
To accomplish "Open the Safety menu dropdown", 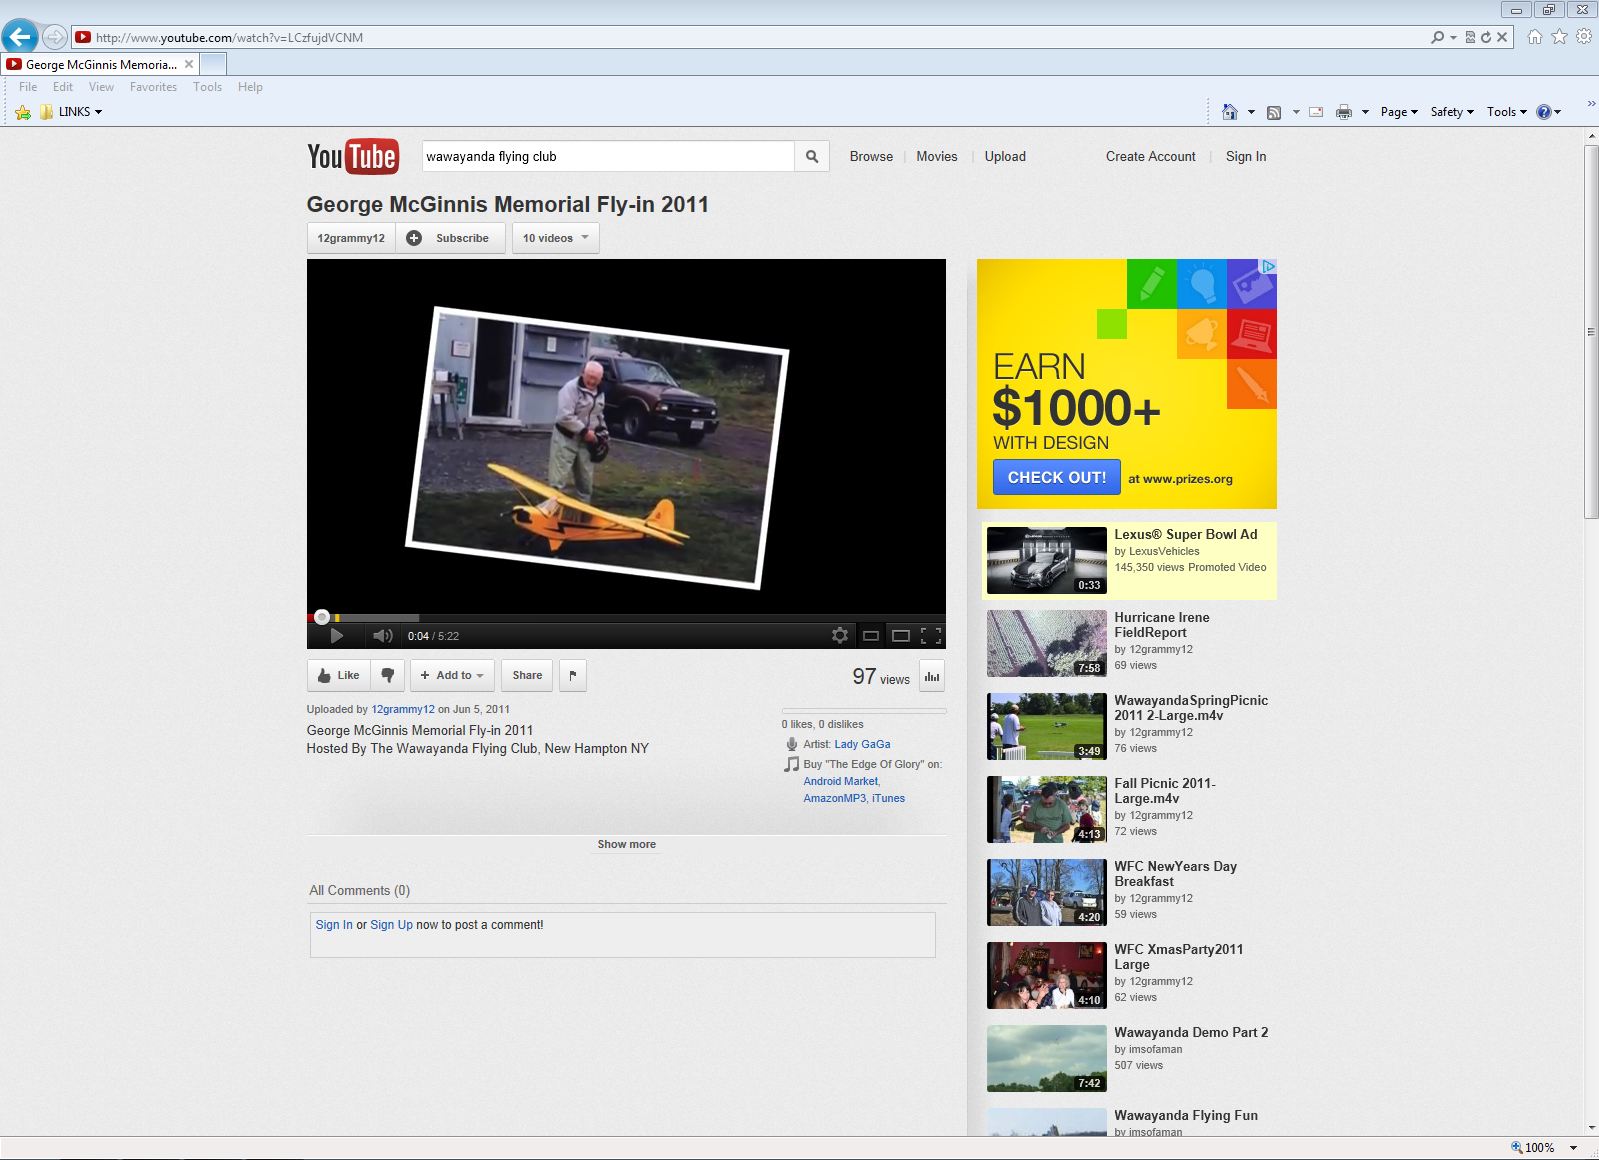I will pos(1452,112).
